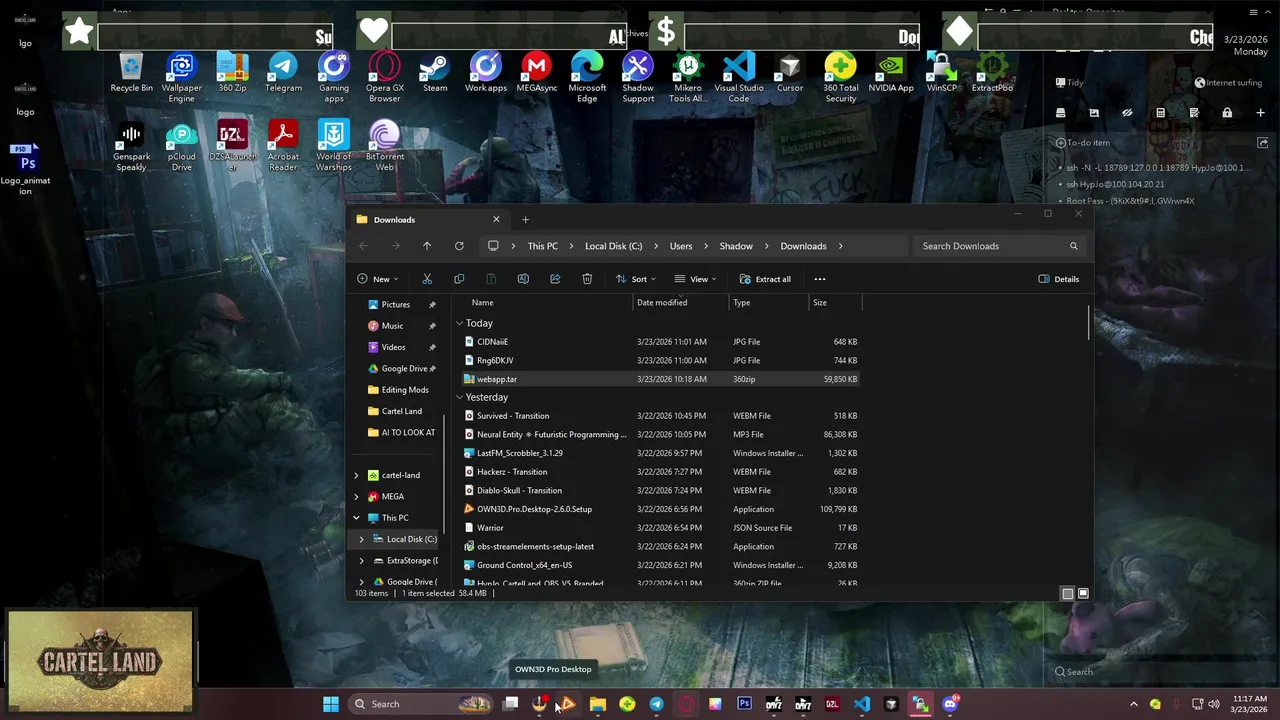Viewport: 1280px width, 720px height.
Task: Click the Cut scissors icon in Explorer toolbar
Action: [427, 279]
